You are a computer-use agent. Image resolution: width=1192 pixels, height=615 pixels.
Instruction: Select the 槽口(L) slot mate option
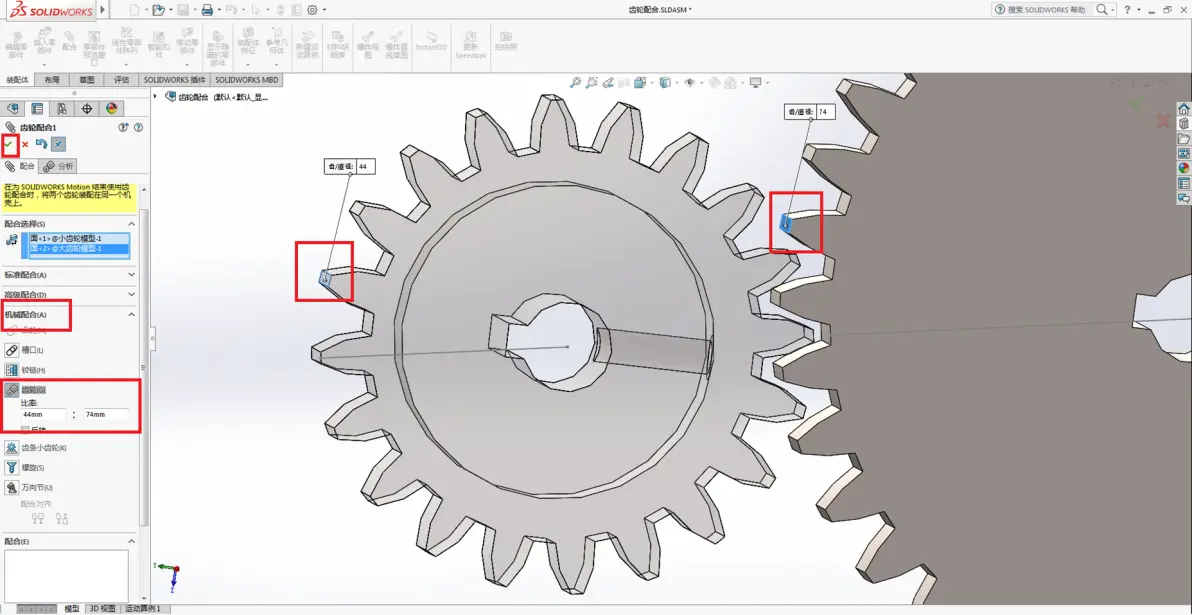tap(24, 350)
